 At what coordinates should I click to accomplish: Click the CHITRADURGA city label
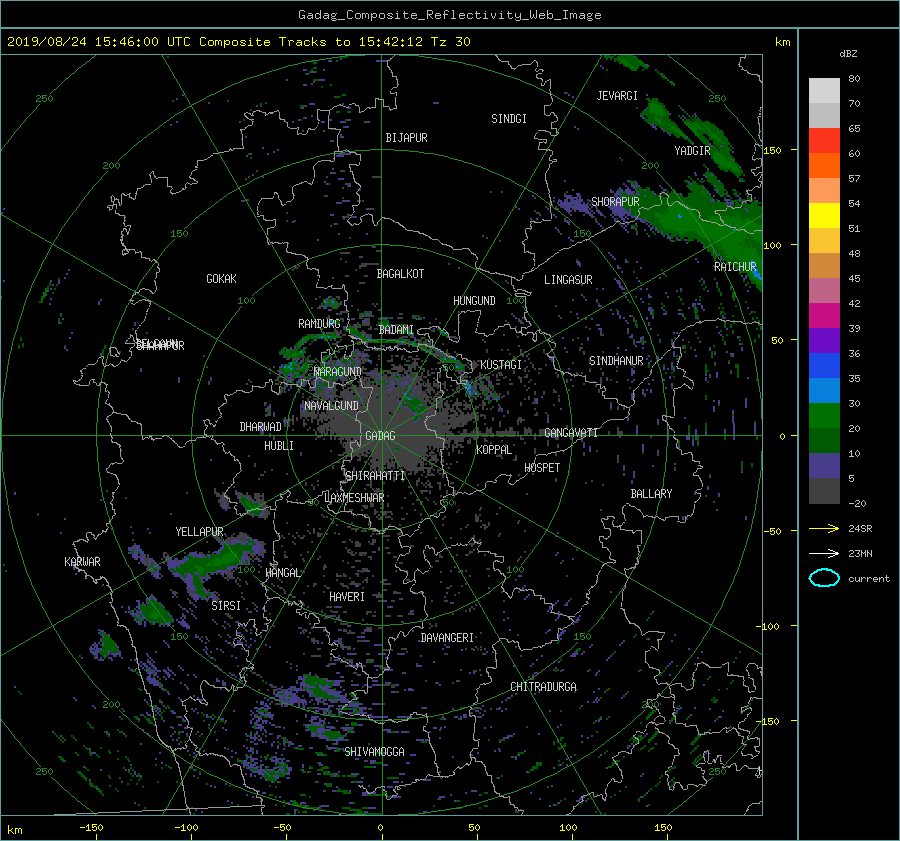pos(543,687)
